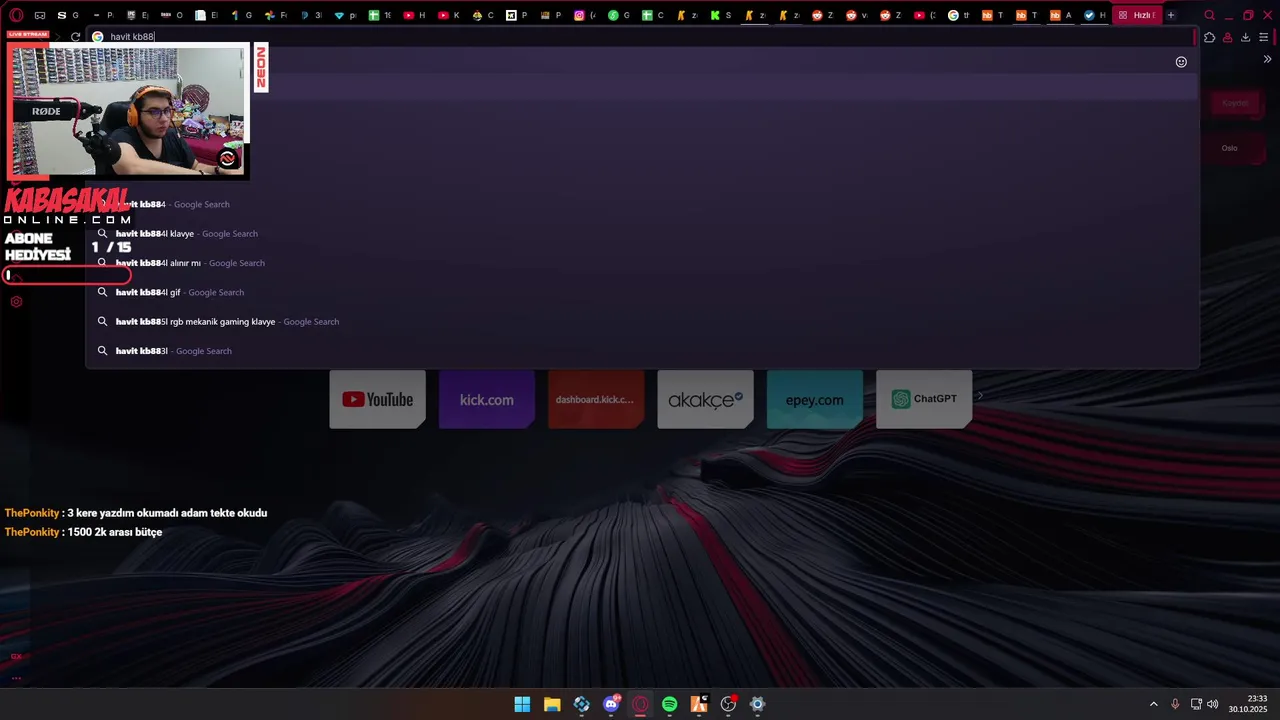The image size is (1280, 720).
Task: Open GX Corner controller icon
Action: click(x=40, y=16)
